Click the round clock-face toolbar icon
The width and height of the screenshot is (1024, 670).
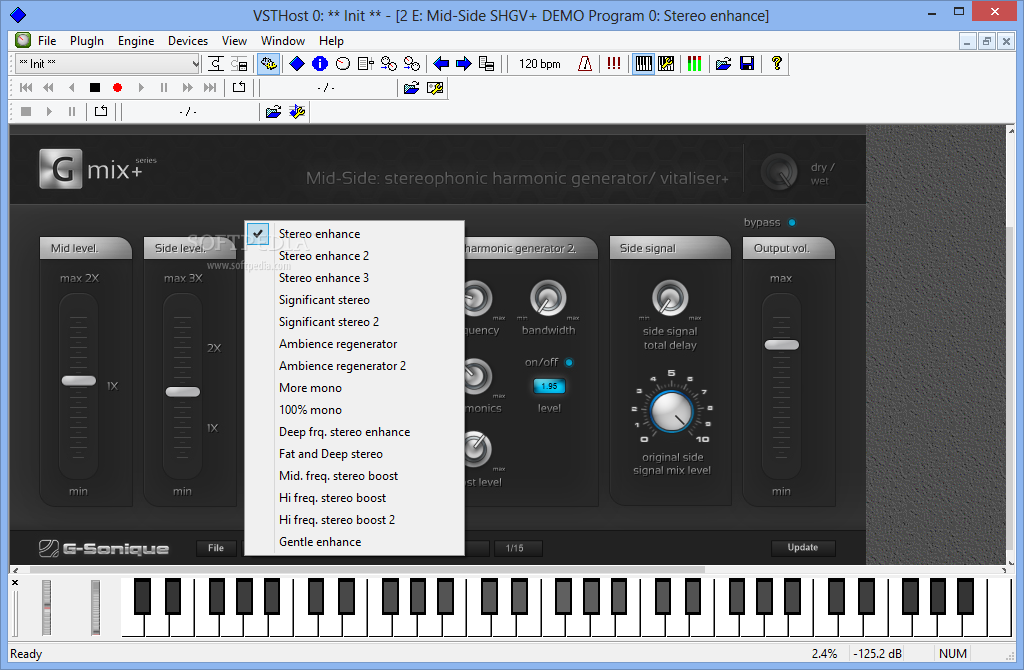click(x=343, y=63)
